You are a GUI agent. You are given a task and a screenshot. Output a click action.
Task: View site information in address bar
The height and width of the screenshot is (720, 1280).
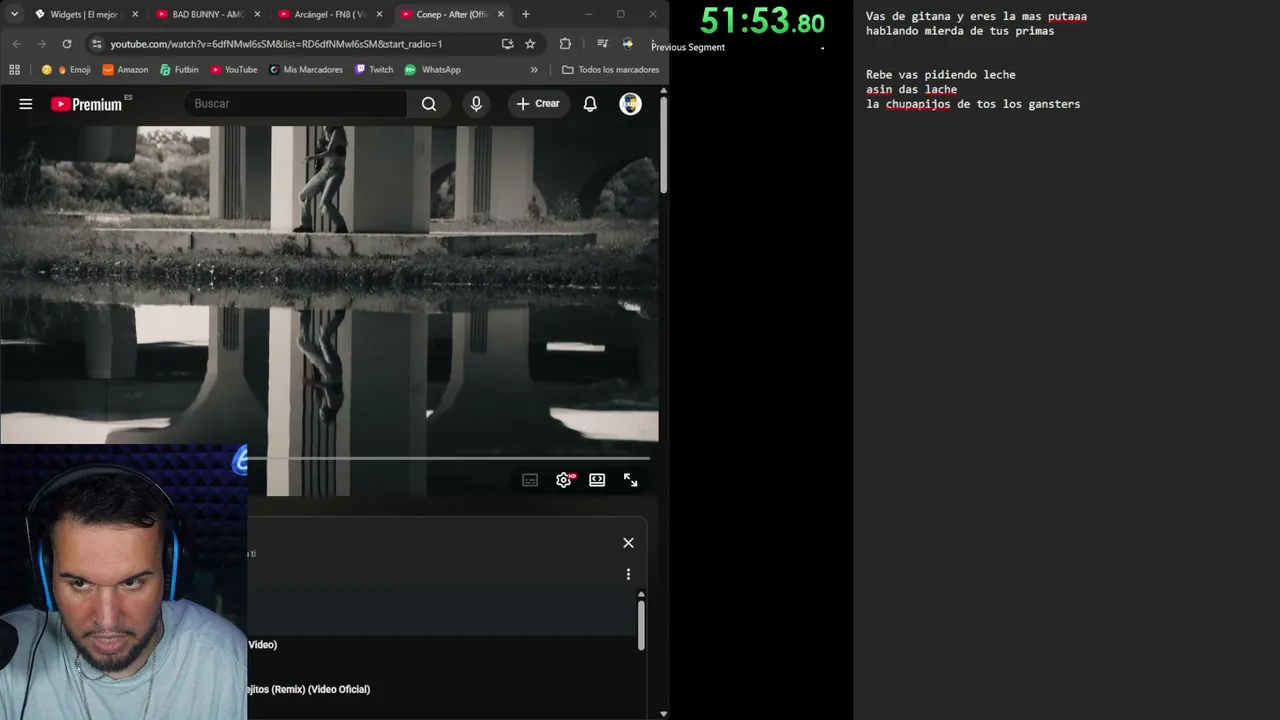(96, 44)
